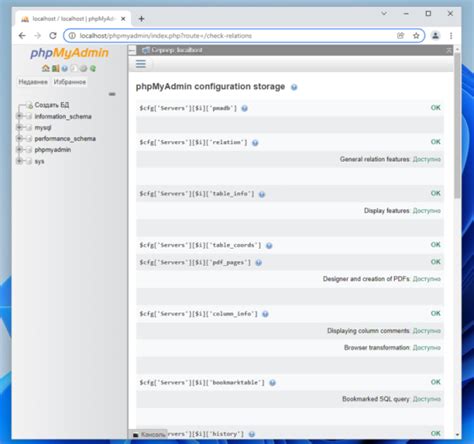Bookmark this page with the star icon

coord(416,36)
